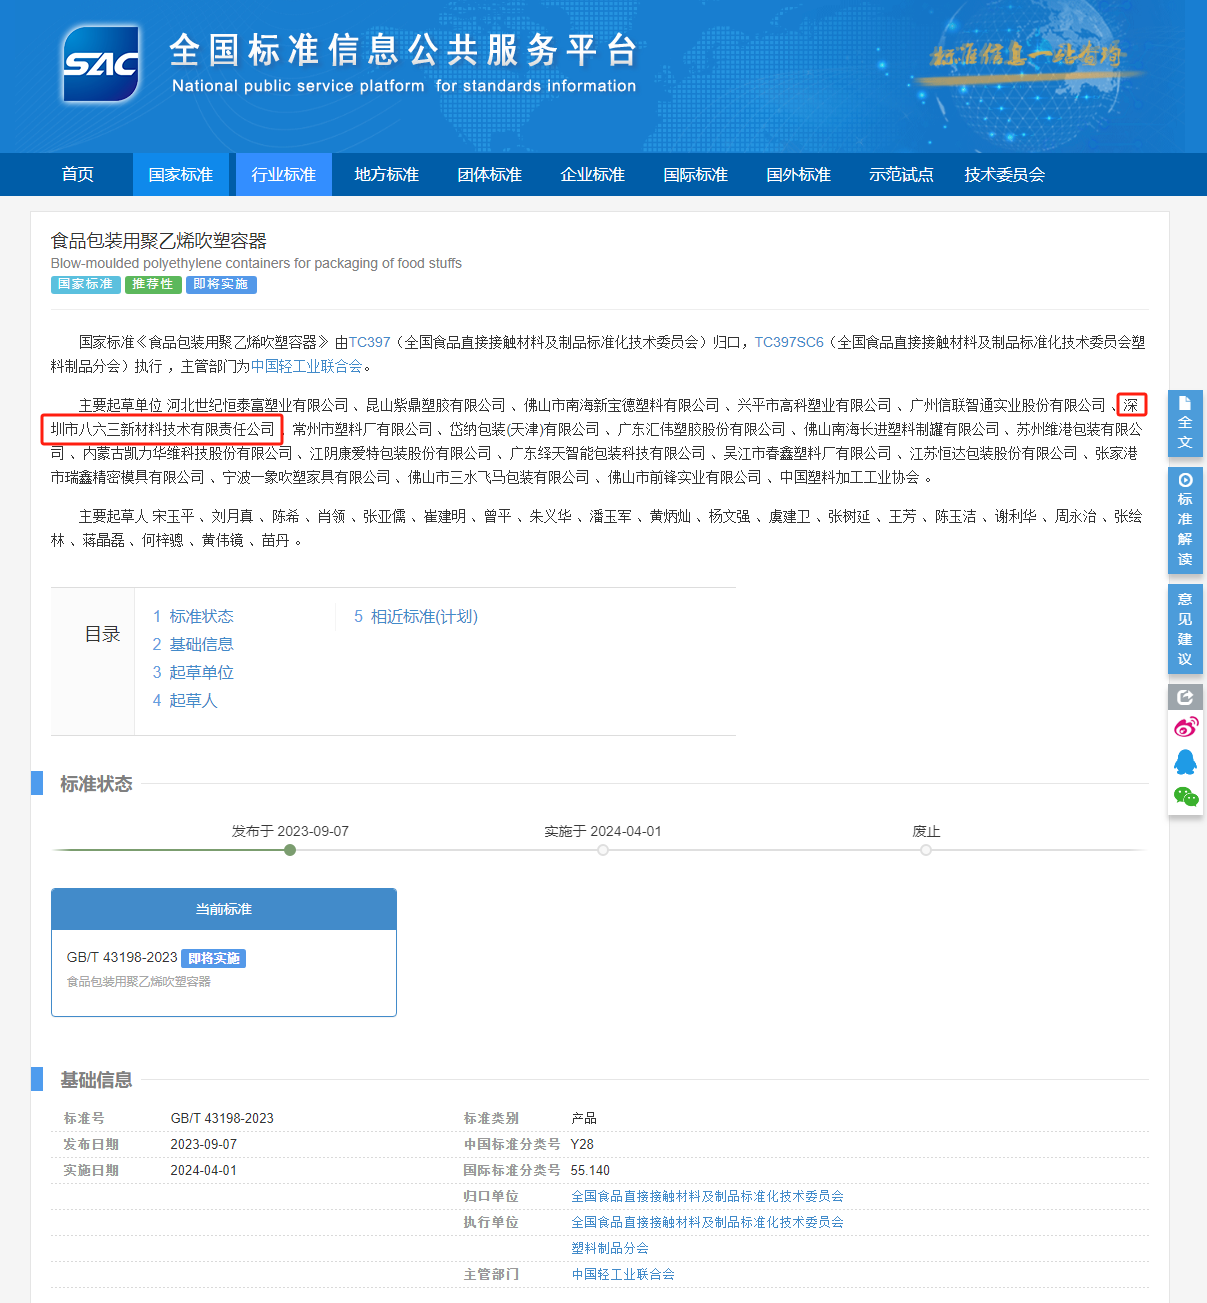Click the share arrow icon in sidebar

coord(1185,697)
